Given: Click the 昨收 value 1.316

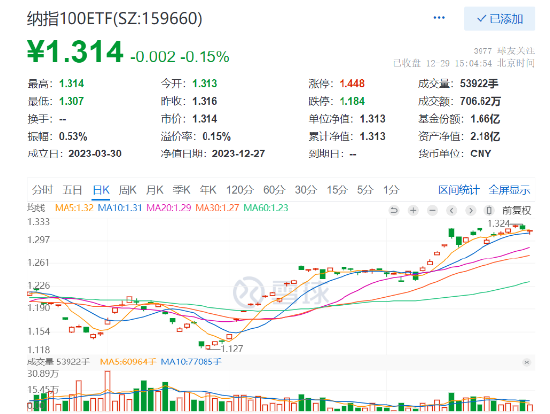Looking at the screenshot, I should (x=205, y=101).
